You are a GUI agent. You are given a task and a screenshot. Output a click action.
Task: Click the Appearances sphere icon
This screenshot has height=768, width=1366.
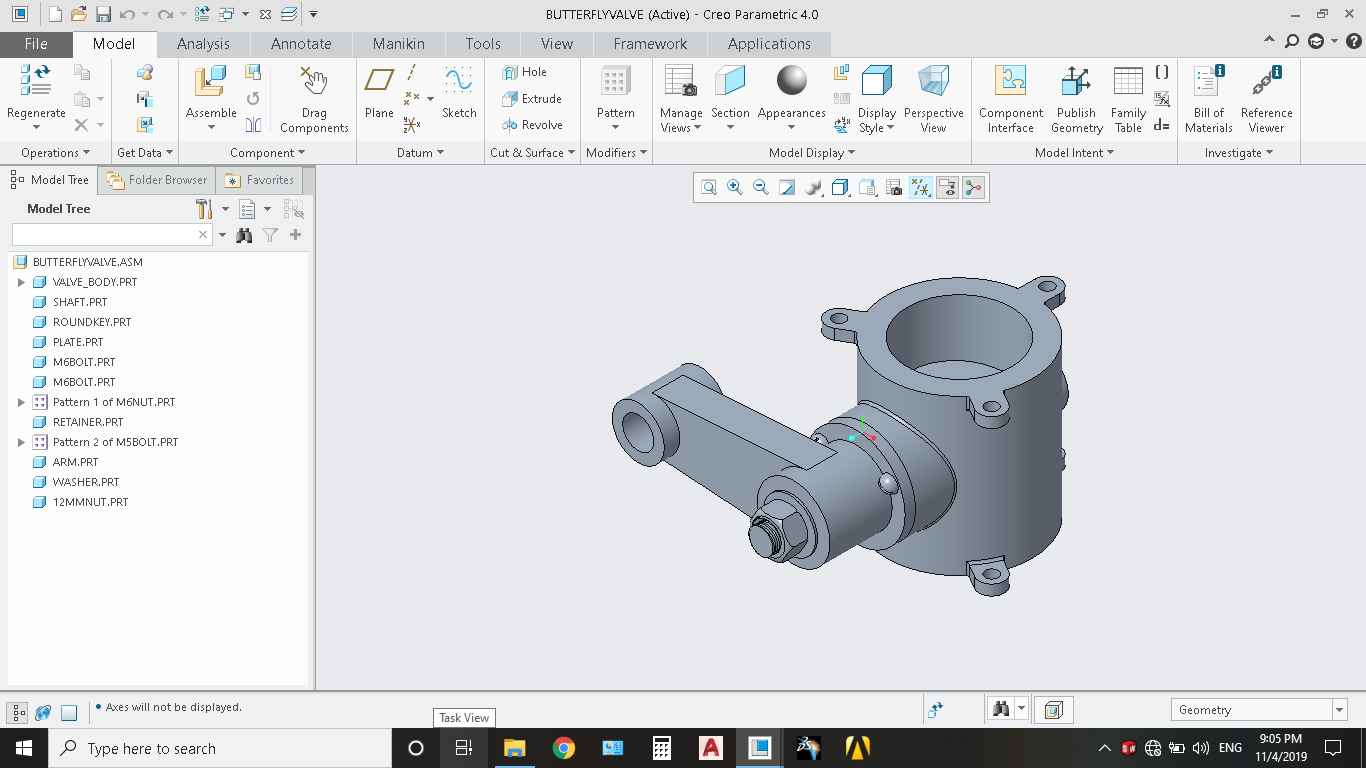(x=791, y=81)
